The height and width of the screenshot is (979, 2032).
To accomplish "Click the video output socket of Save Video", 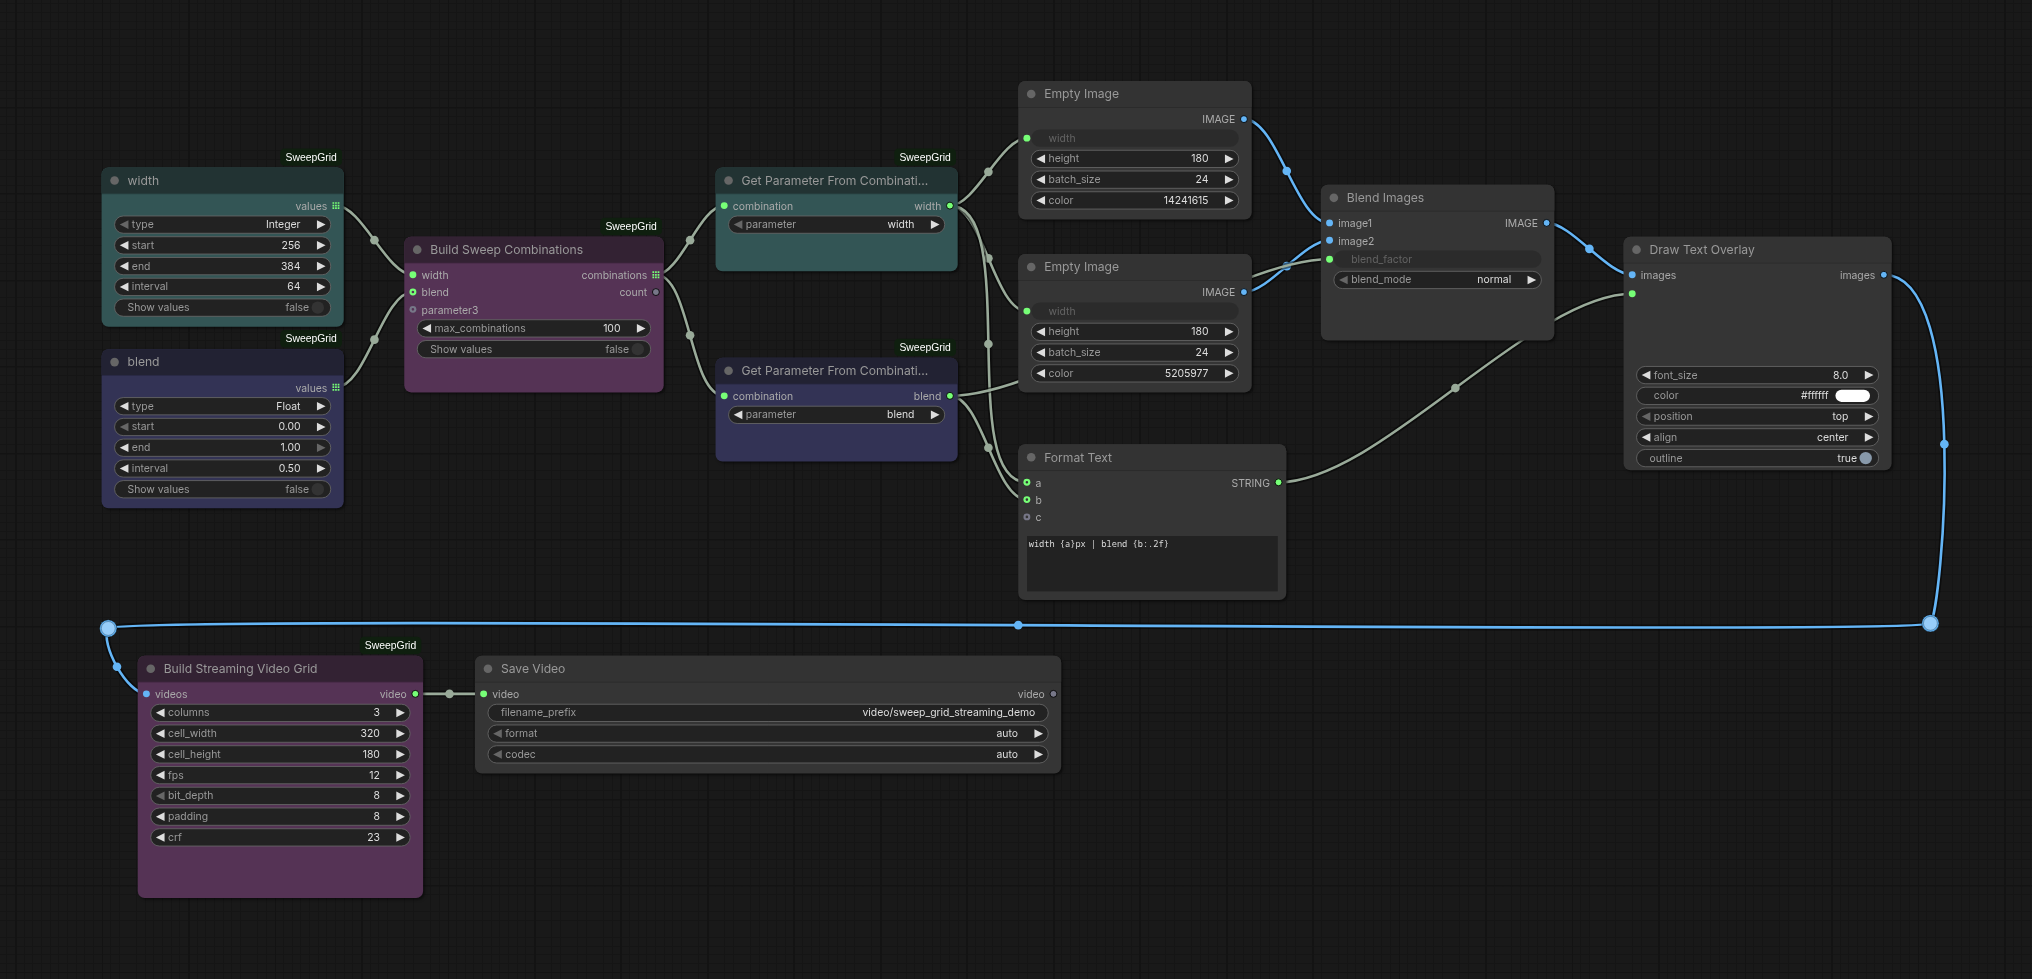I will [x=1053, y=694].
